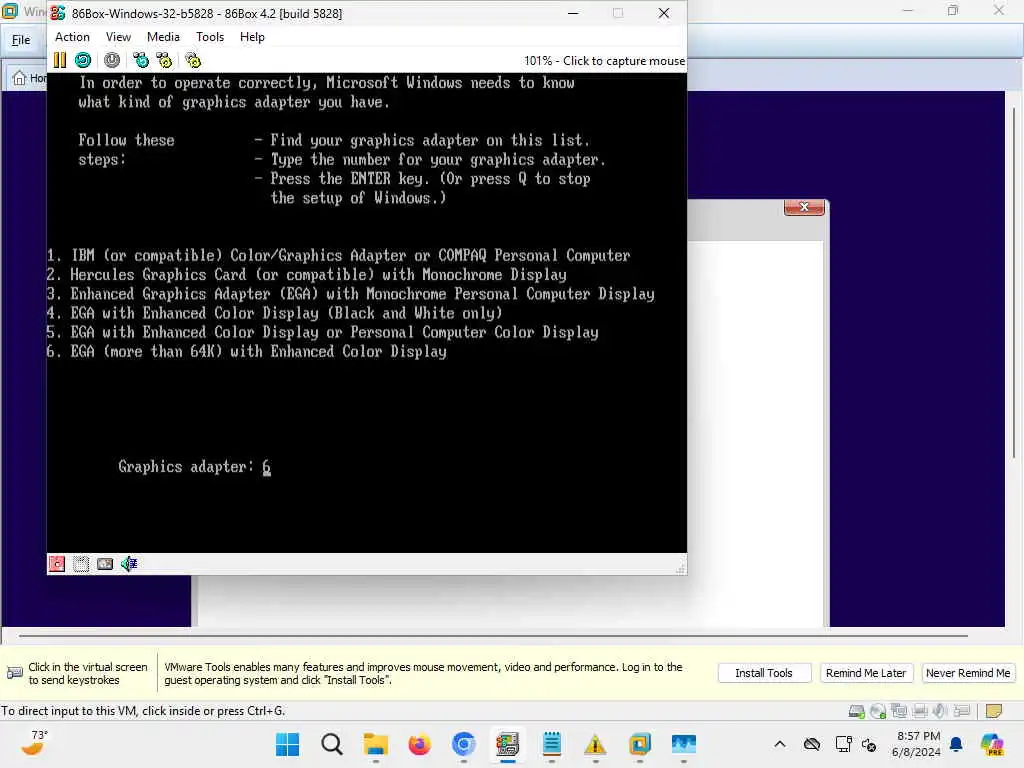
Task: Open the 86Box View menu
Action: pos(118,37)
